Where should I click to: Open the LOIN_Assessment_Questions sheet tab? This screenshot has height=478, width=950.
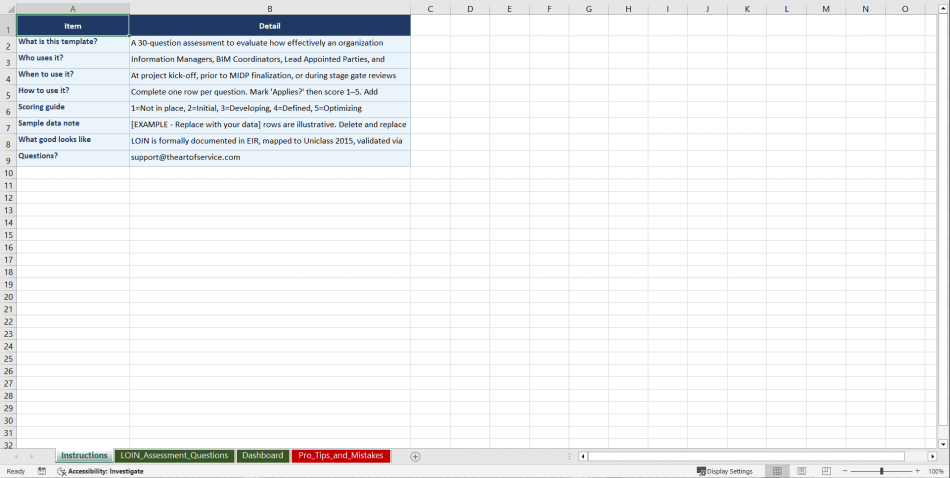174,456
